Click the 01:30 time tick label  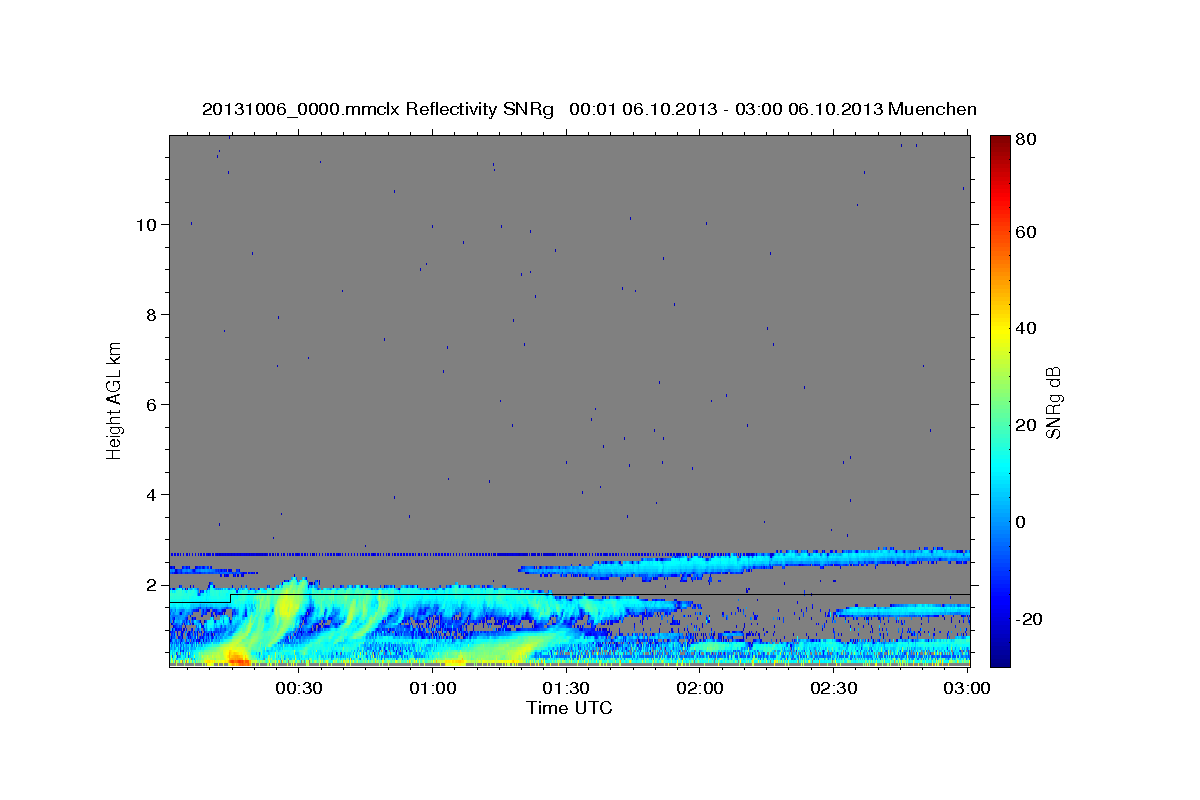tap(566, 688)
